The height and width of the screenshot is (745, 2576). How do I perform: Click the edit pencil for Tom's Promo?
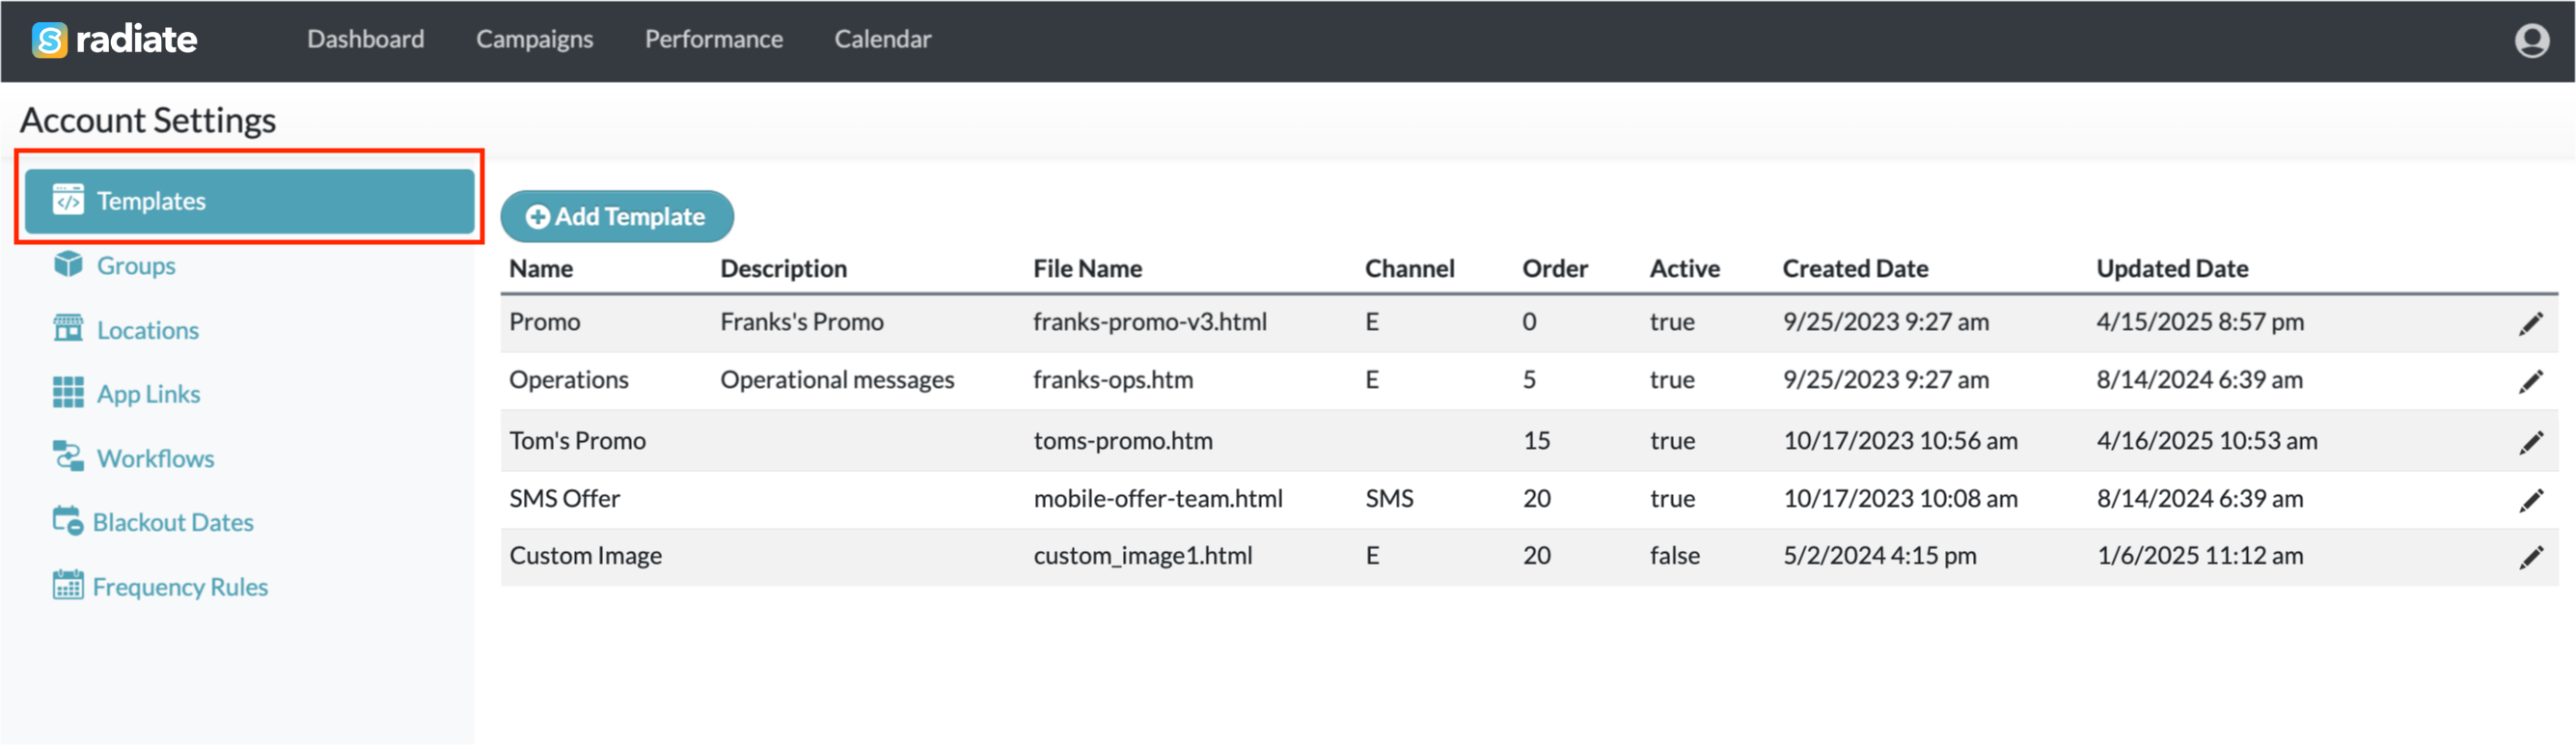click(x=2530, y=442)
